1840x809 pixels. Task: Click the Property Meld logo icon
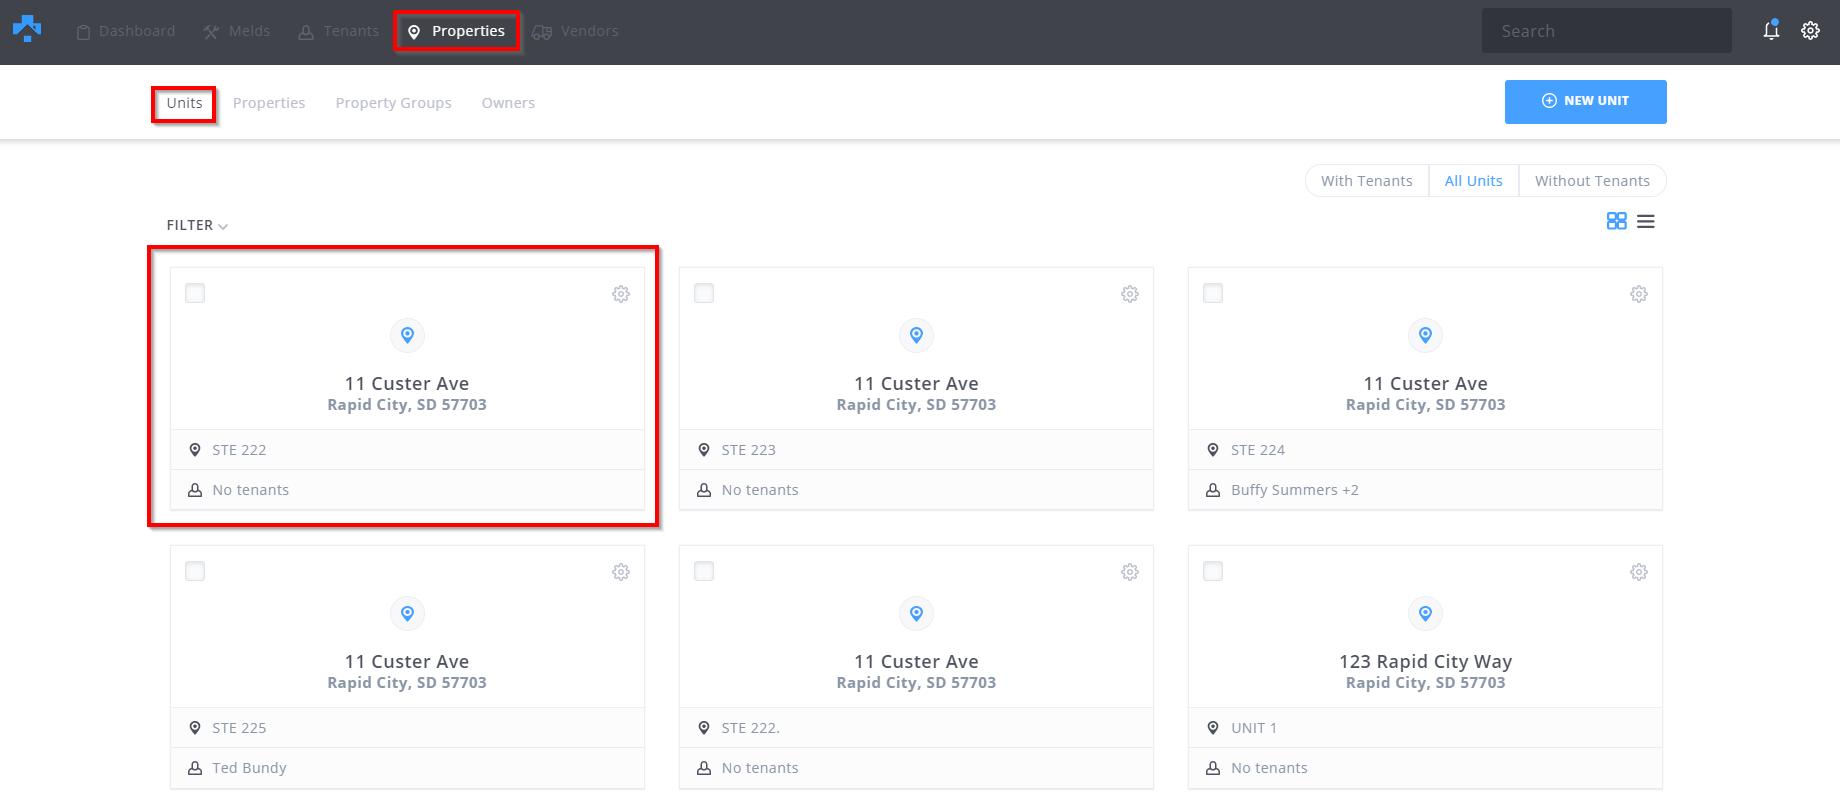(x=27, y=29)
